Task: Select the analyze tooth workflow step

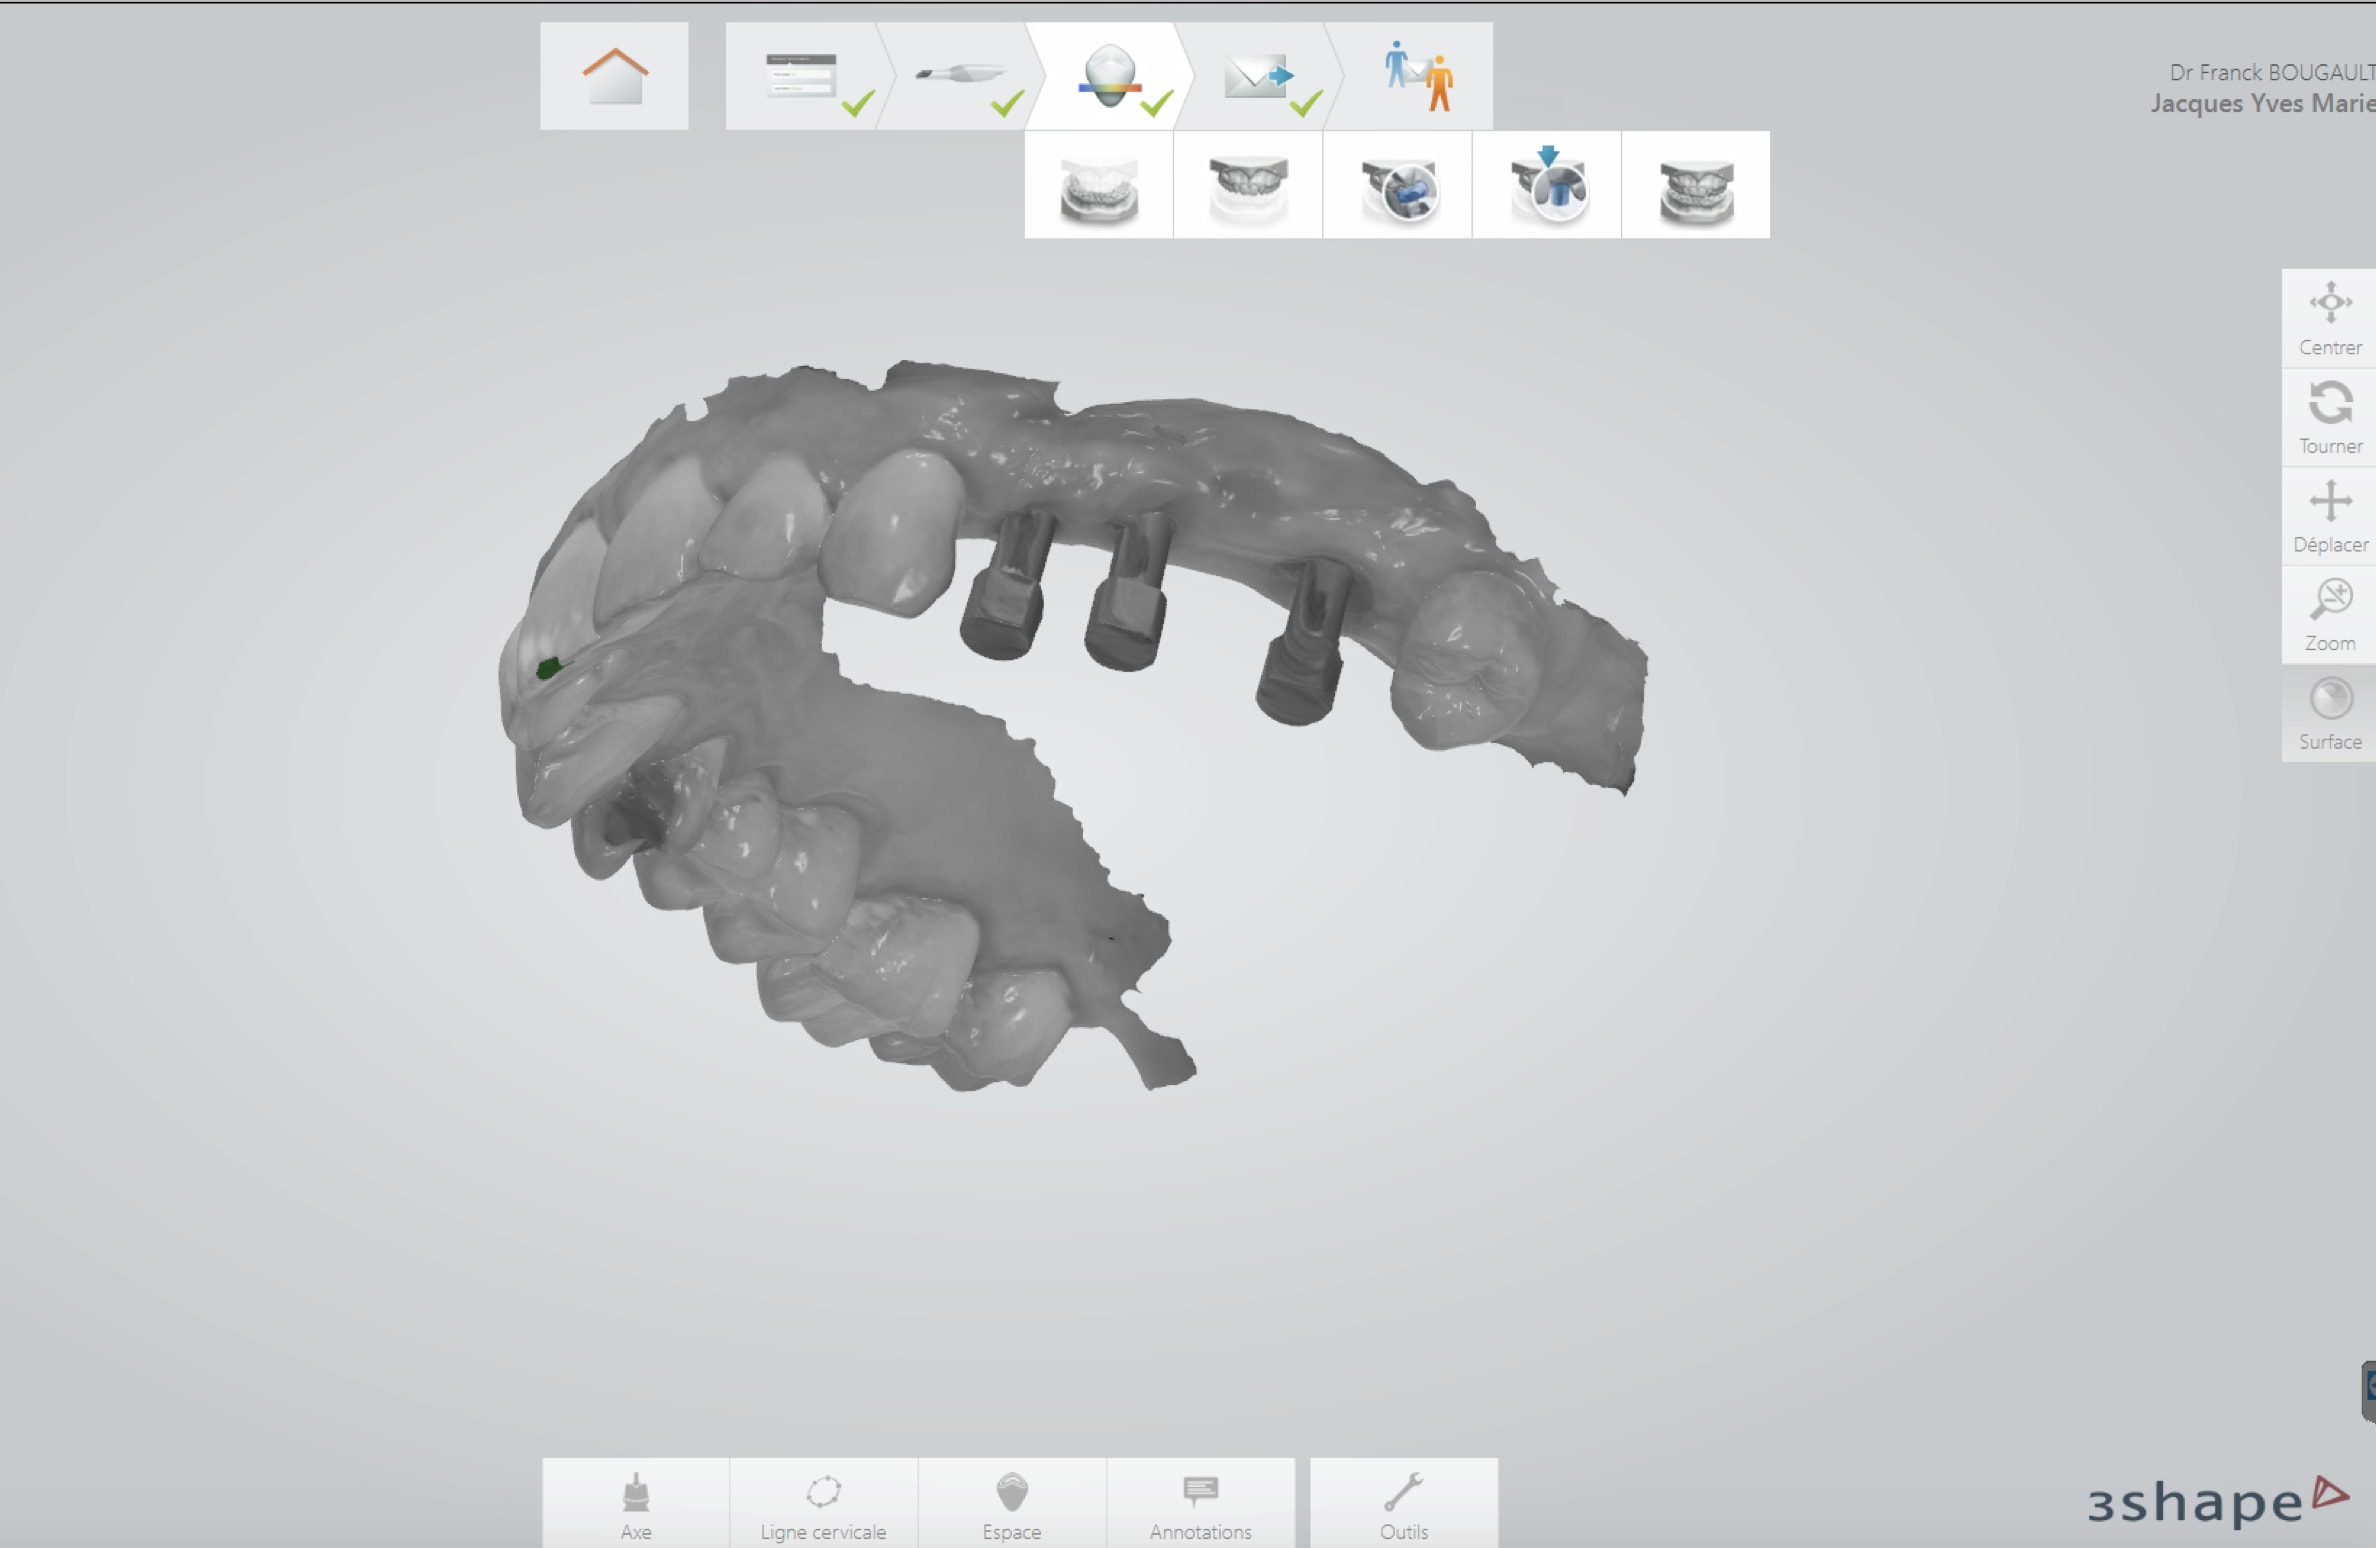Action: pos(1110,77)
